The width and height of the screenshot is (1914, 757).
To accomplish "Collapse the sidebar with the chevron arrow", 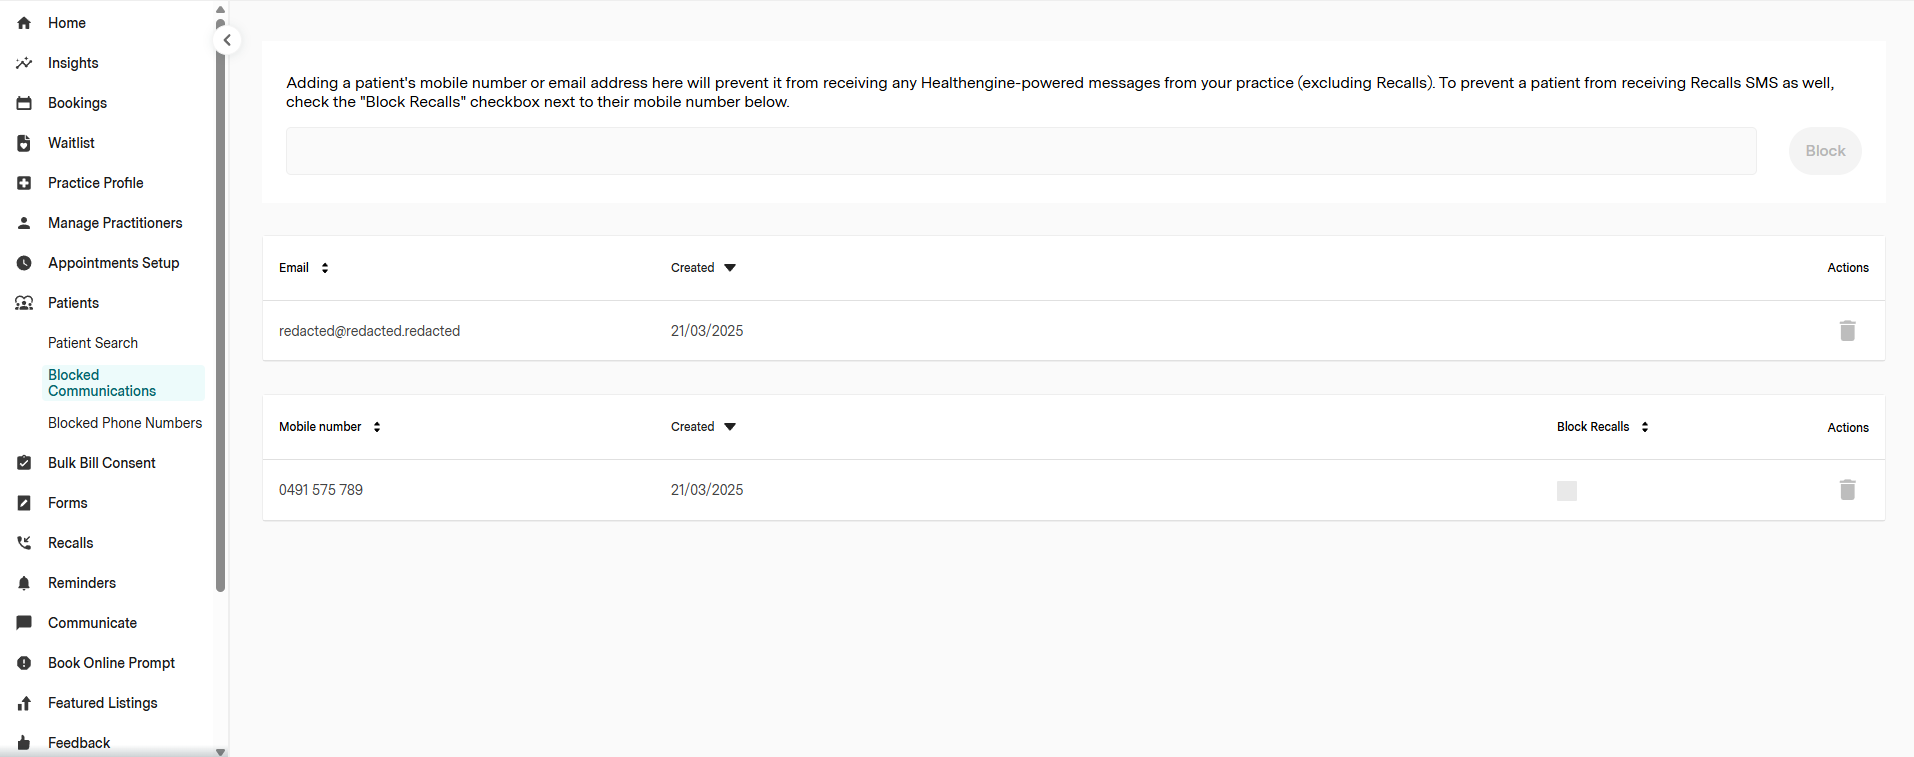I will (x=227, y=40).
